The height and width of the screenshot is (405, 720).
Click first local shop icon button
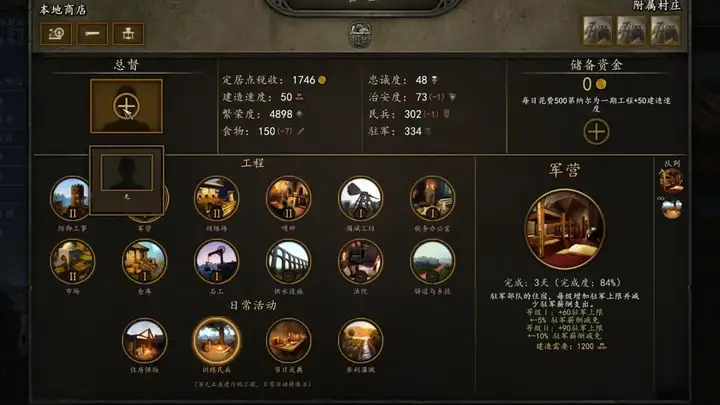click(x=56, y=34)
